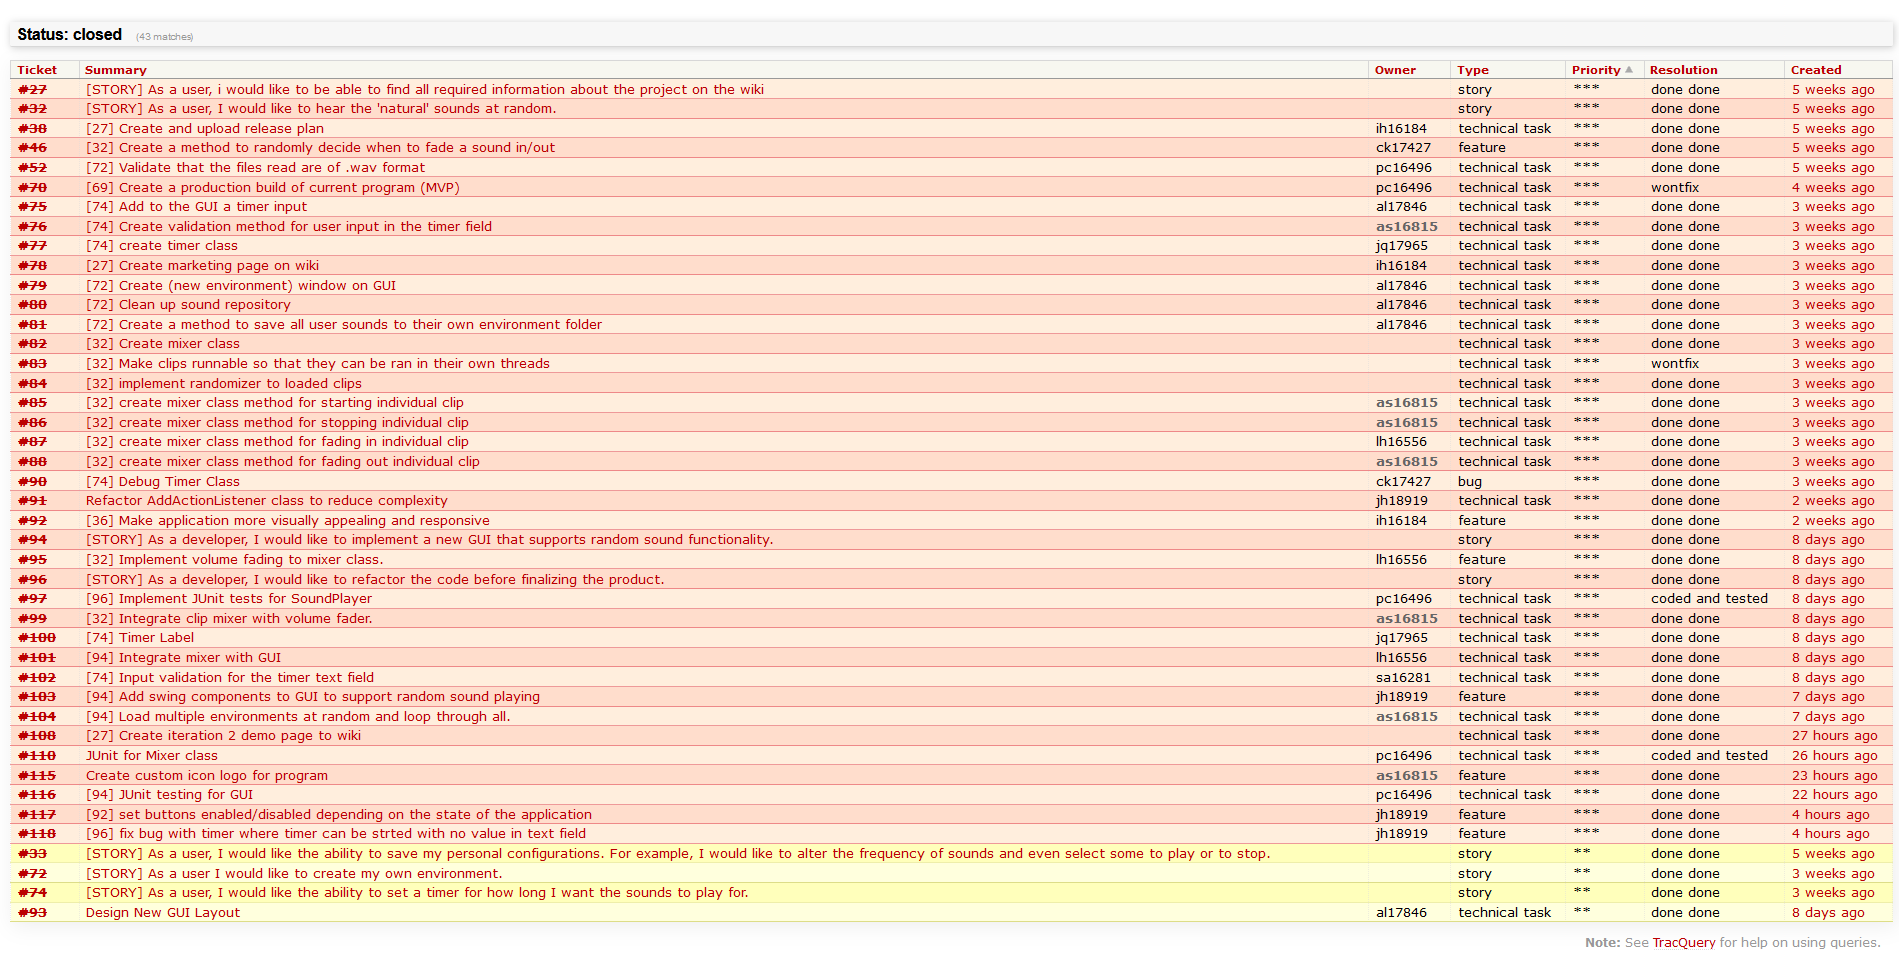Click the 'story' type cell in row #96
Screen dimensions: 1899x954
[1475, 580]
